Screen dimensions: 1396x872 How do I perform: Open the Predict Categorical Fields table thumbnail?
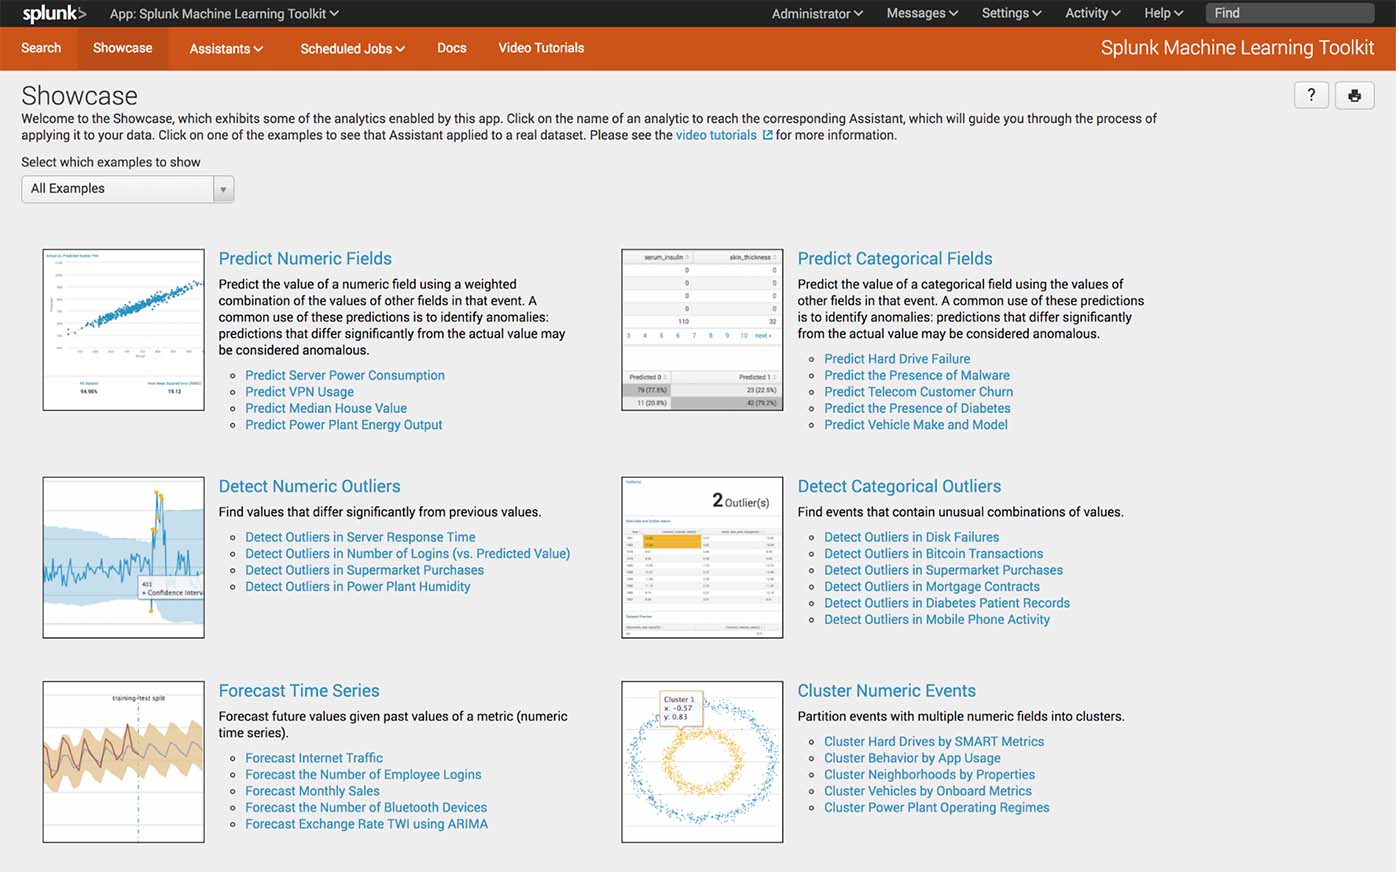click(x=702, y=330)
